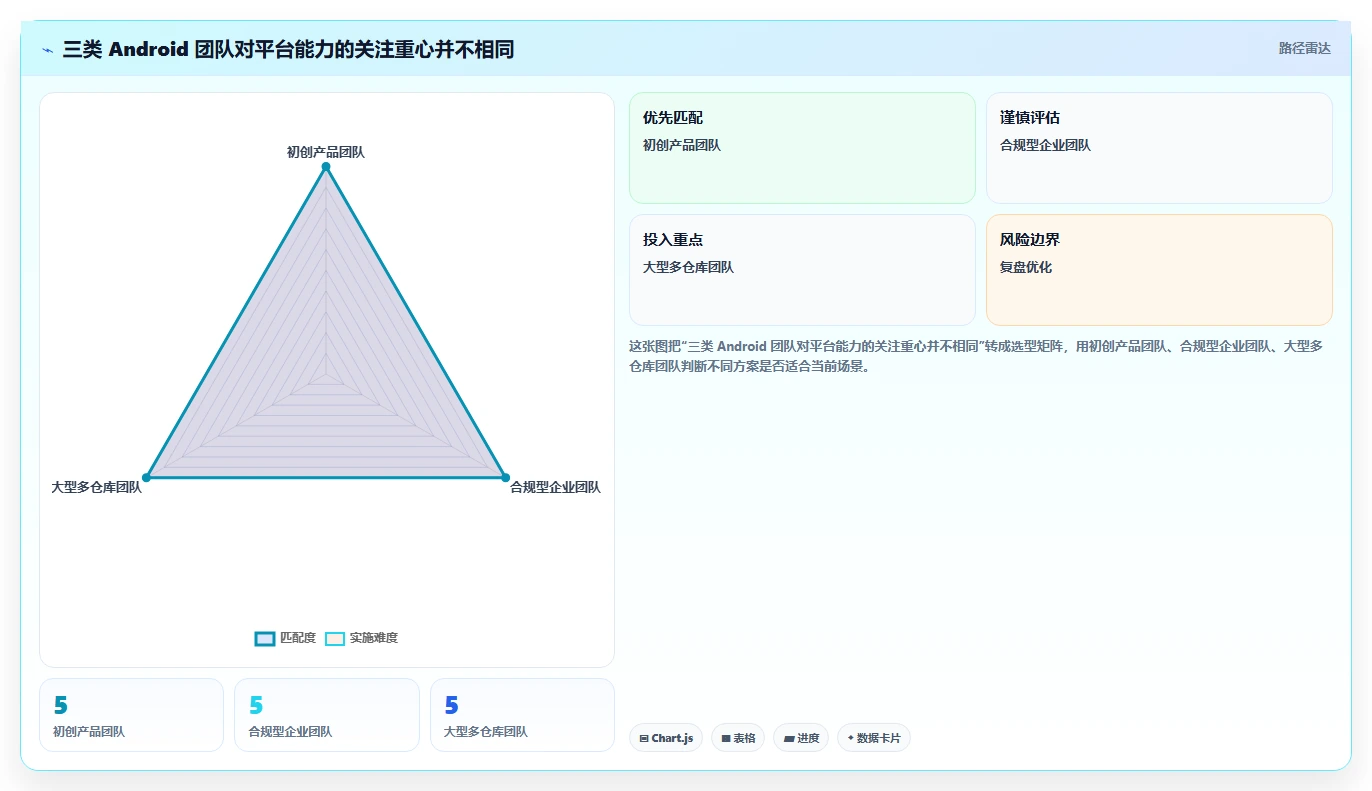
Task: Click the page title about Android teams
Action: point(288,49)
